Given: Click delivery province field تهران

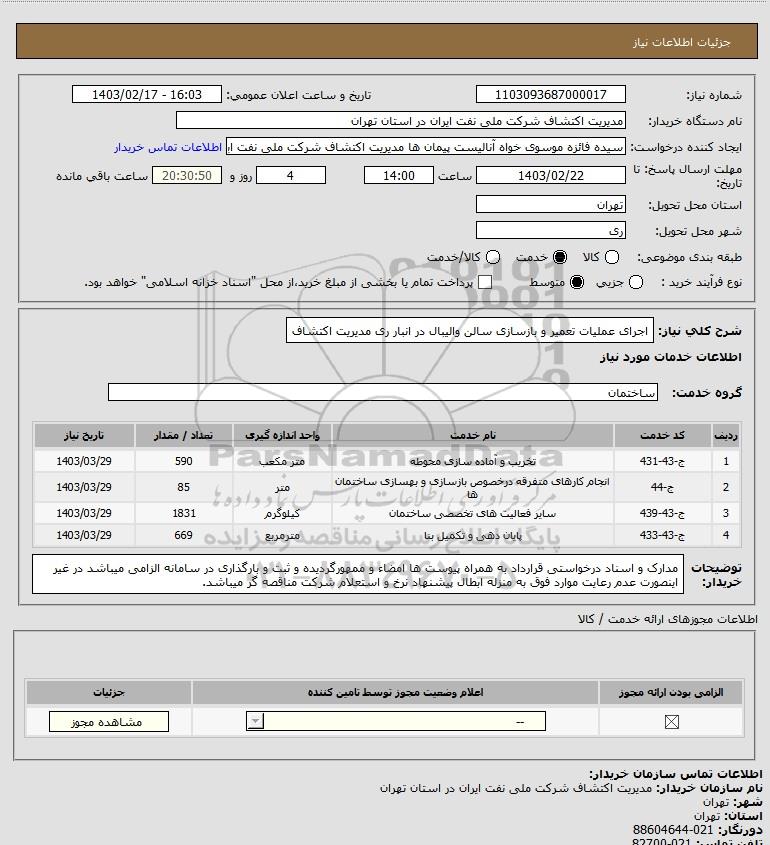Looking at the screenshot, I should [551, 204].
